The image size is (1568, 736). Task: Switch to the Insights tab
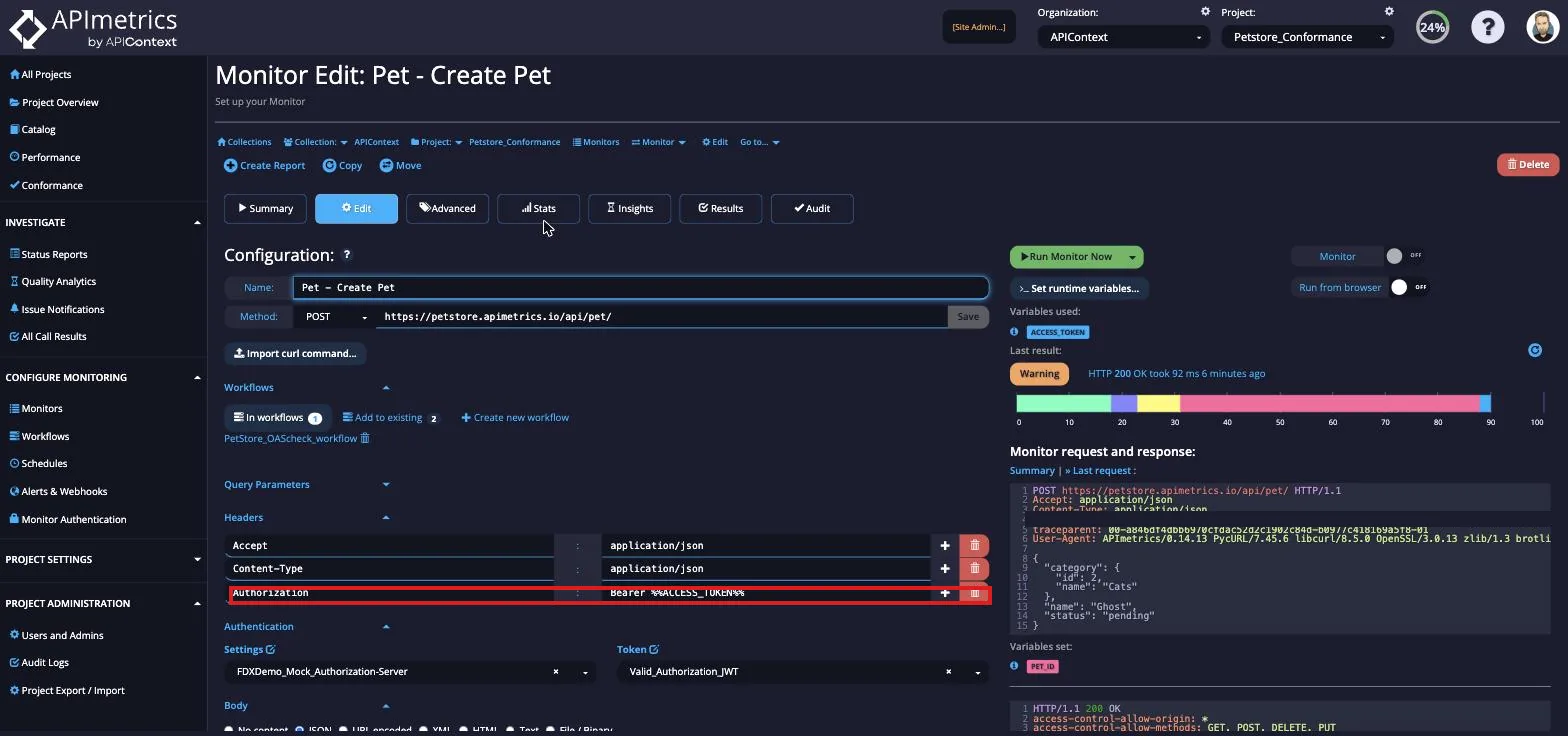(x=629, y=208)
